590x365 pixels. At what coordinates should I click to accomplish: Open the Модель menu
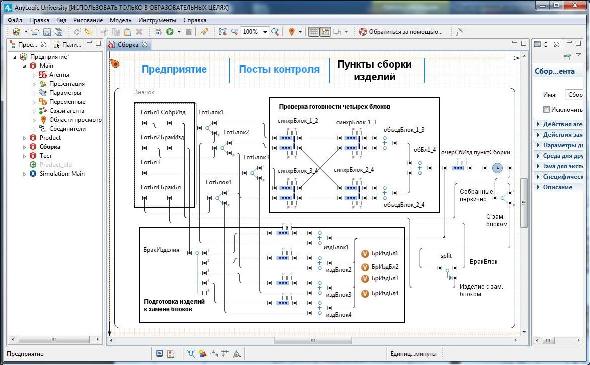pyautogui.click(x=120, y=20)
